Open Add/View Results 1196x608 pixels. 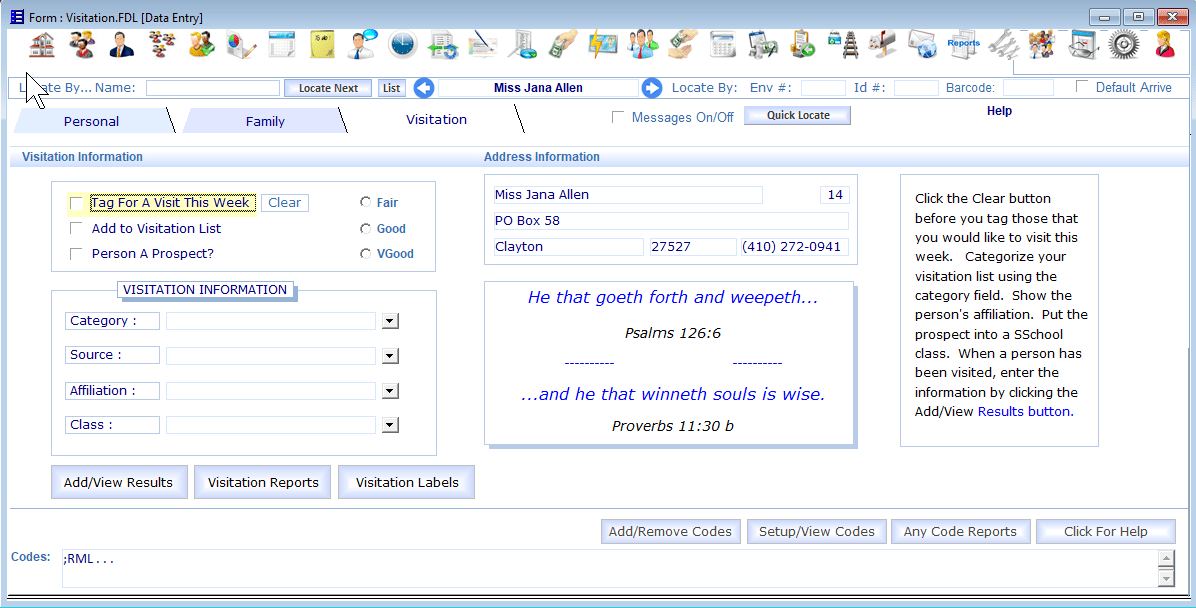tap(118, 482)
